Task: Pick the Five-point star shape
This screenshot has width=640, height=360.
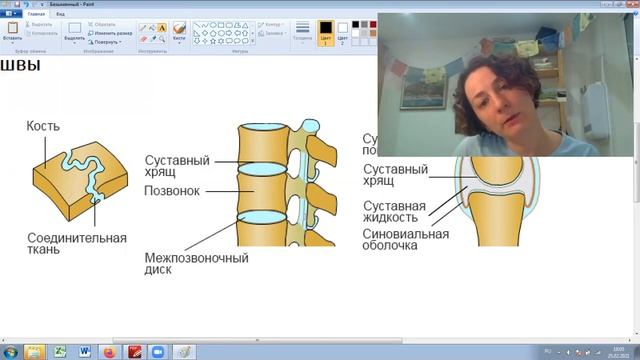Action: pos(213,41)
